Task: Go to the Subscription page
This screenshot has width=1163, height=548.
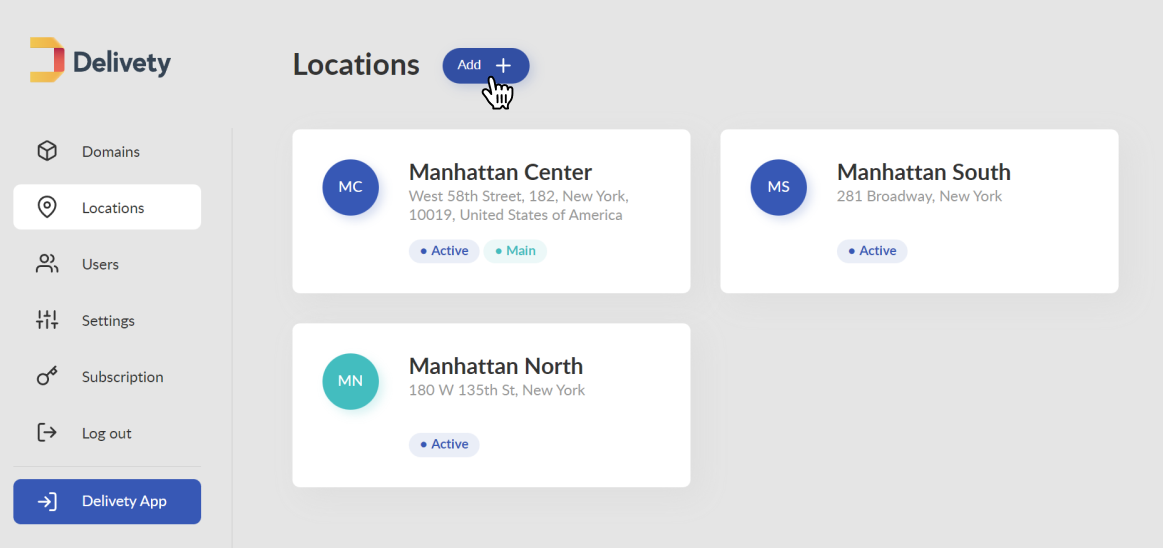Action: (107, 377)
